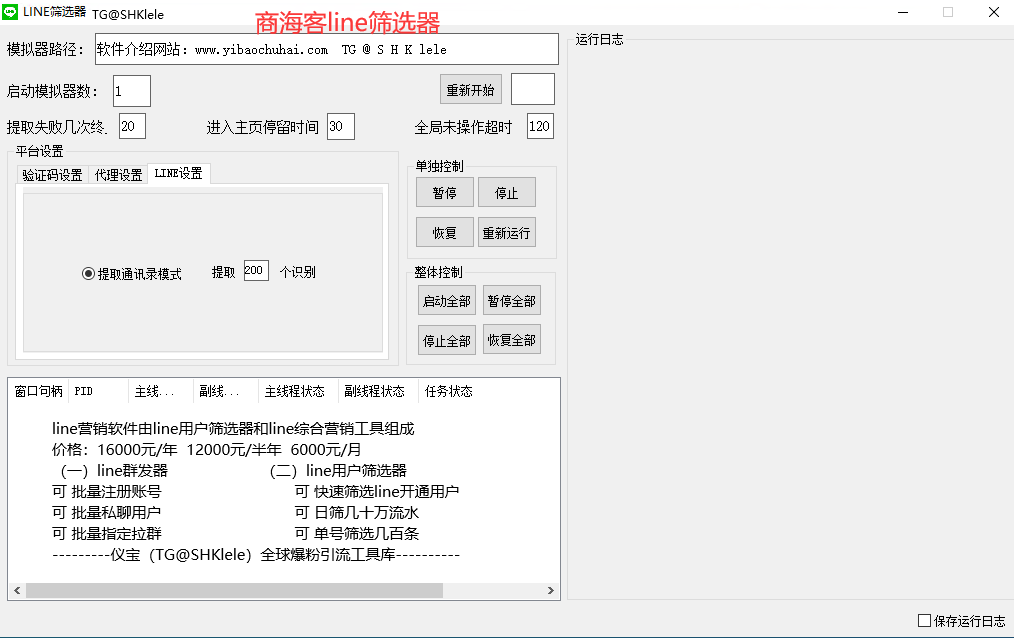Screen dimensions: 1014x638
Task: Click the text 可 日筛几十万流水
Action: [357, 513]
